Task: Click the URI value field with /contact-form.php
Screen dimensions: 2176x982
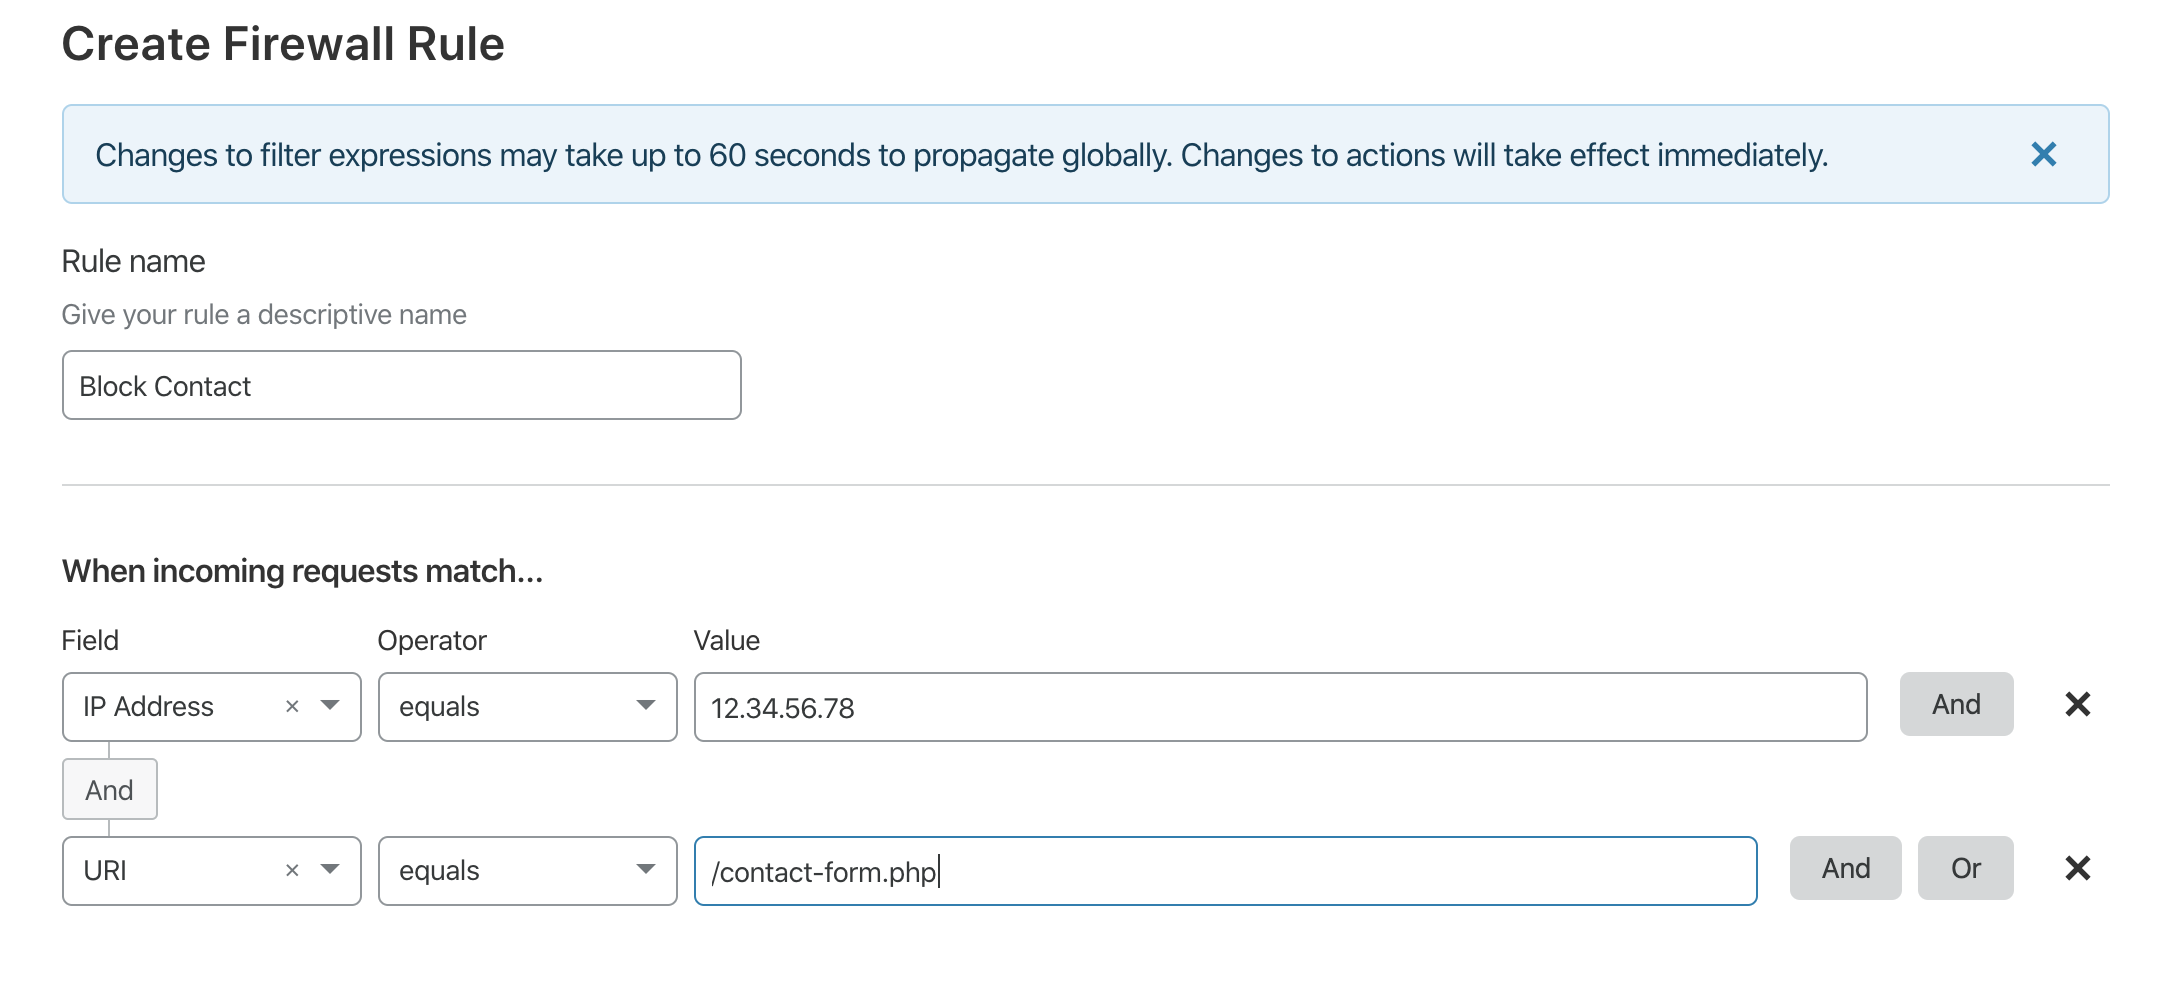Action: [1225, 871]
